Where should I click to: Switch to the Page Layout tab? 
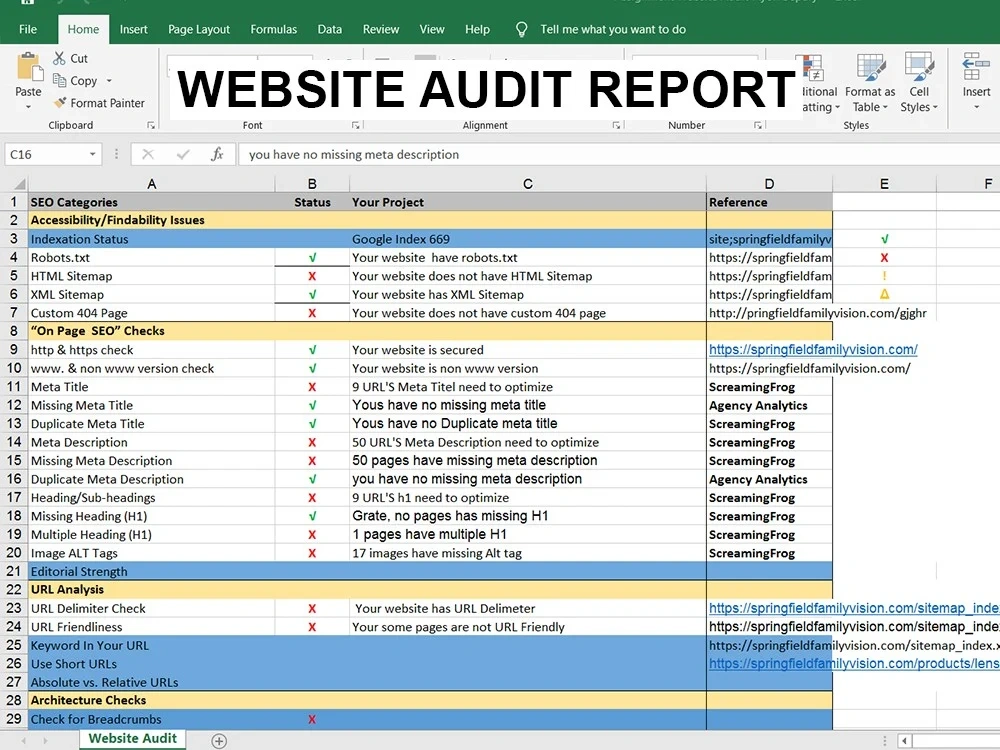[x=199, y=29]
